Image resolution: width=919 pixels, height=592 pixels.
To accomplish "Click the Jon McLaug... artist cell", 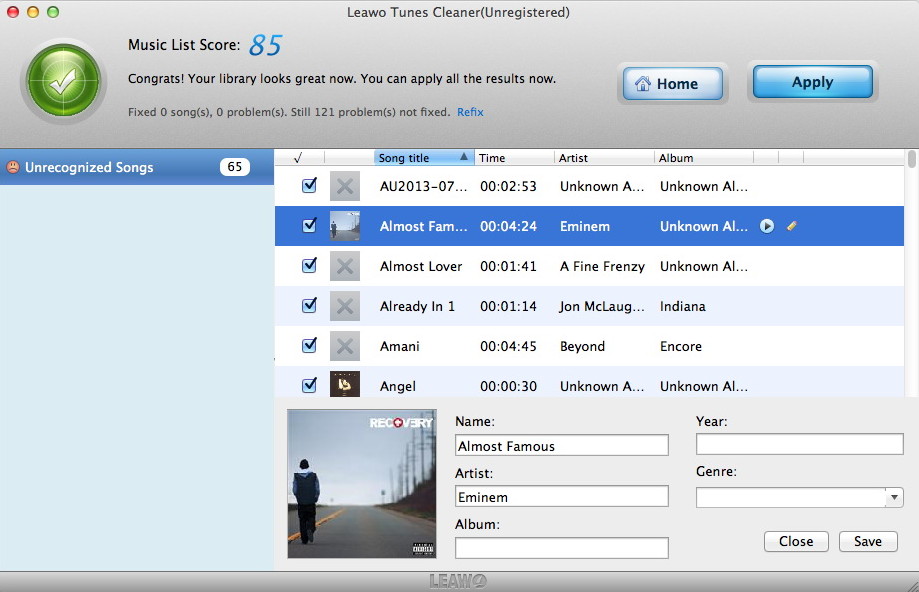I will 602,306.
